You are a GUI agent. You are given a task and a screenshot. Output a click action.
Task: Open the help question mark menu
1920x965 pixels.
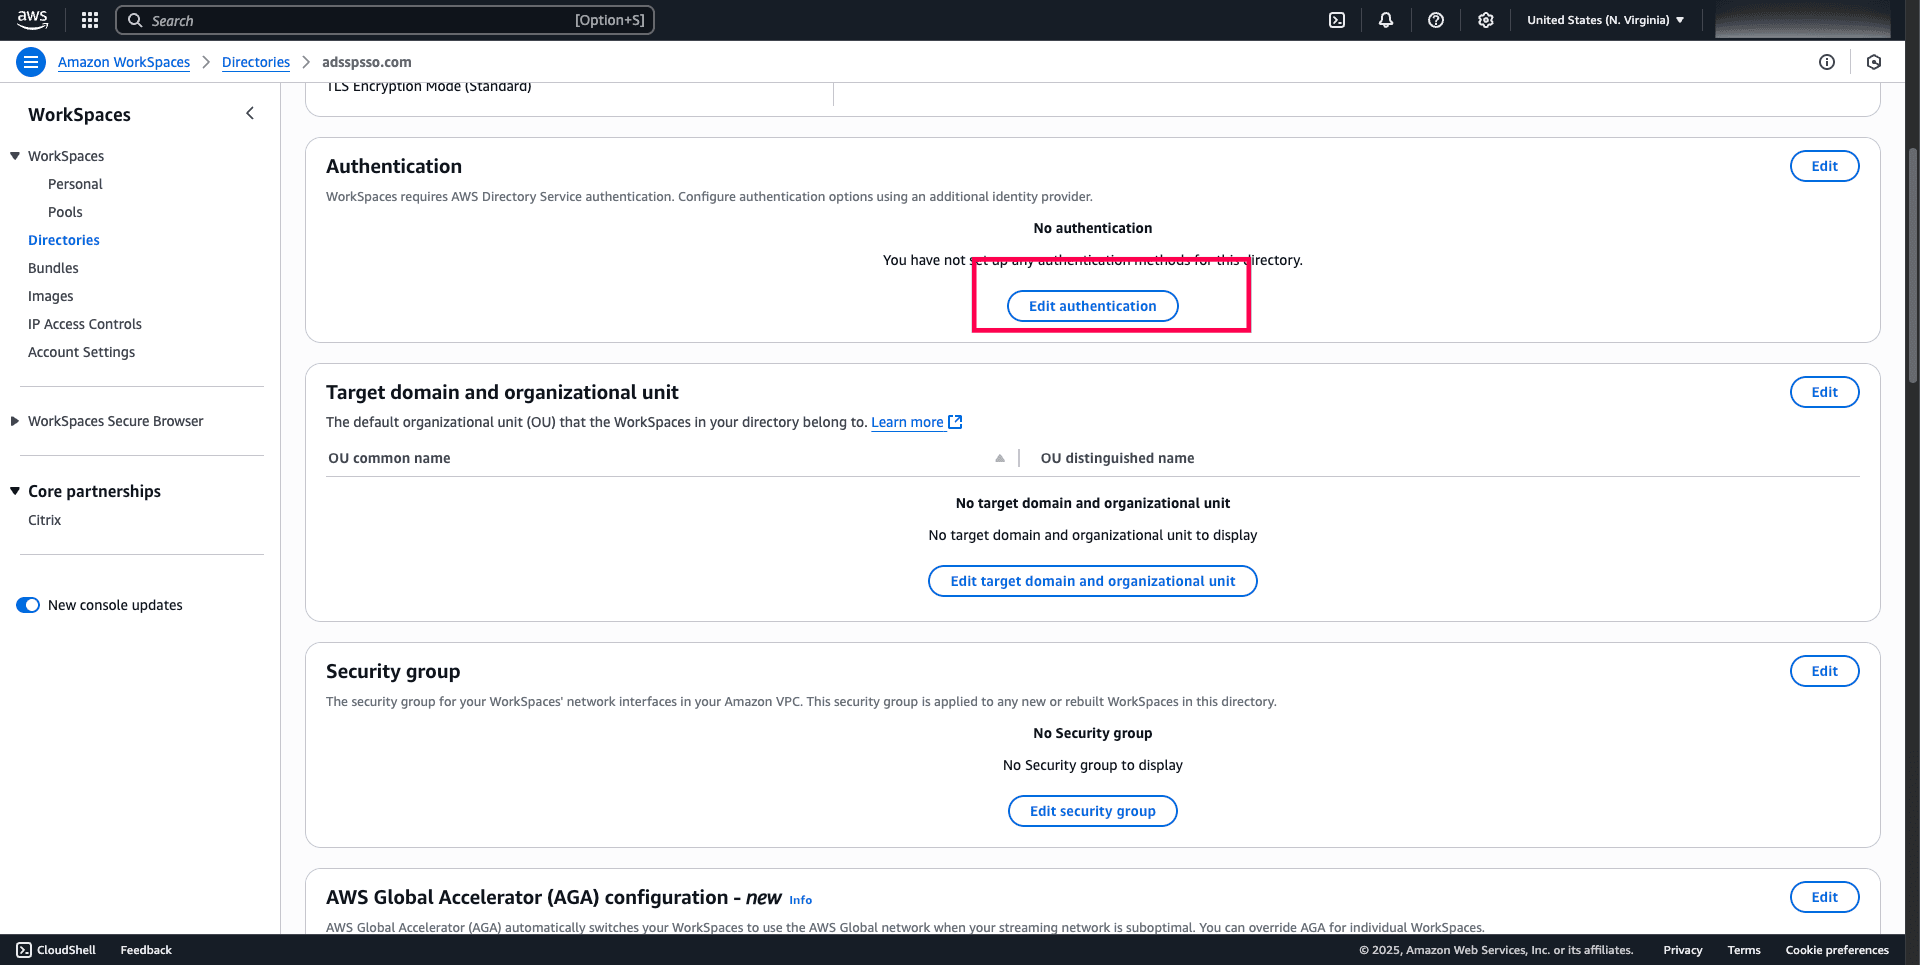(1436, 20)
